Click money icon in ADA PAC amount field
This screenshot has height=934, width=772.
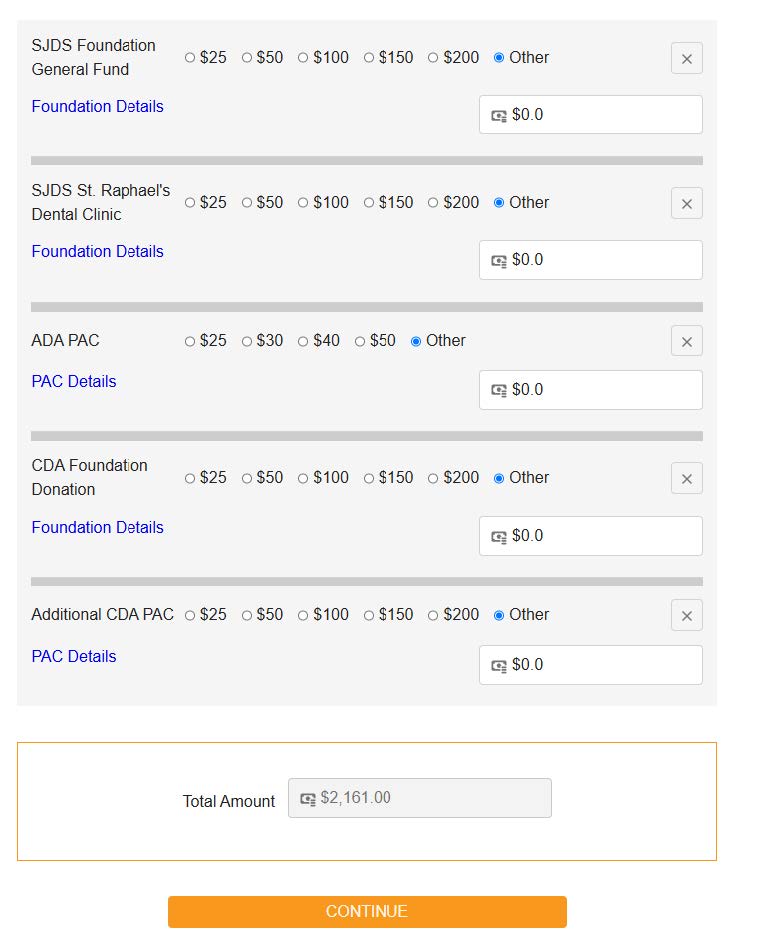coord(499,390)
